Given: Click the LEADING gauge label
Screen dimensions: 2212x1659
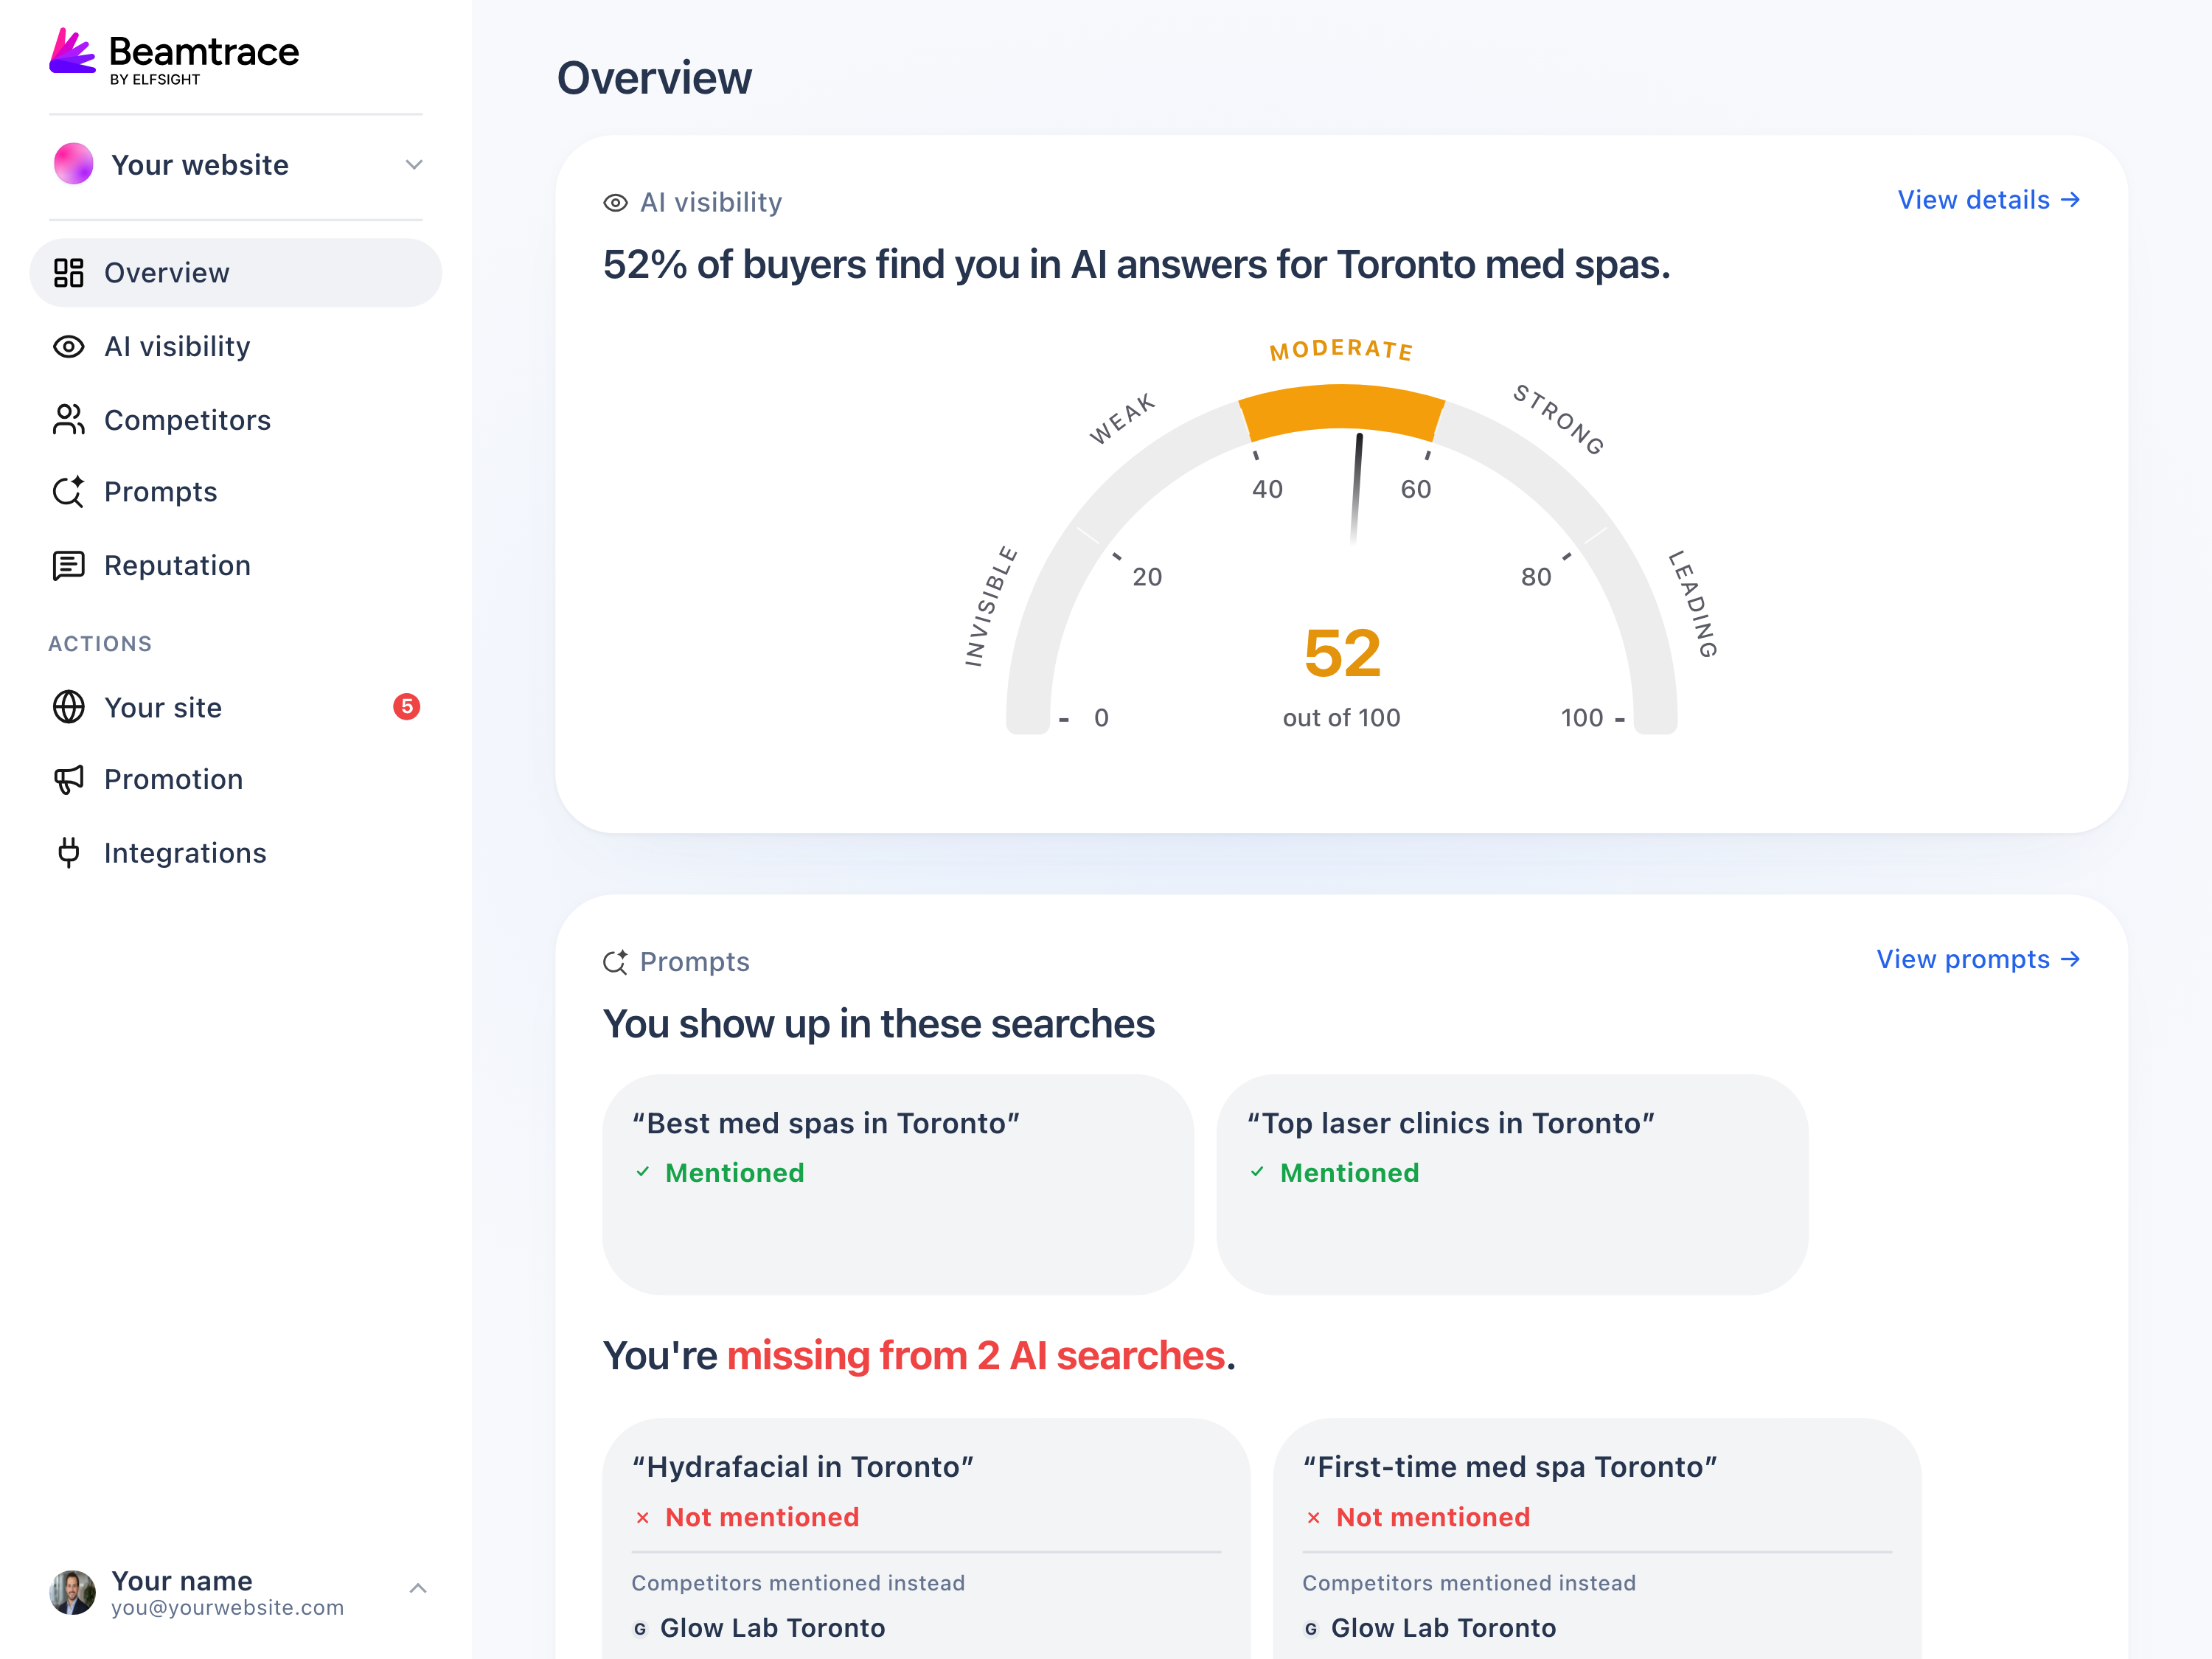Looking at the screenshot, I should coord(1693,604).
